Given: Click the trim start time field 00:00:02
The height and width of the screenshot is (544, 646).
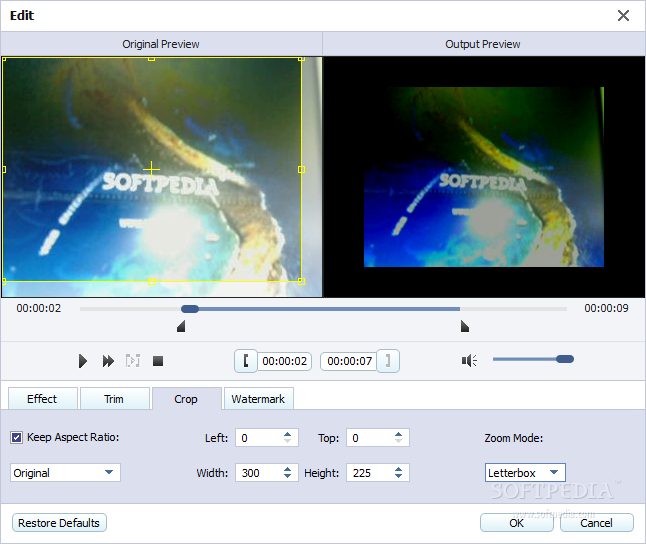Looking at the screenshot, I should [285, 361].
